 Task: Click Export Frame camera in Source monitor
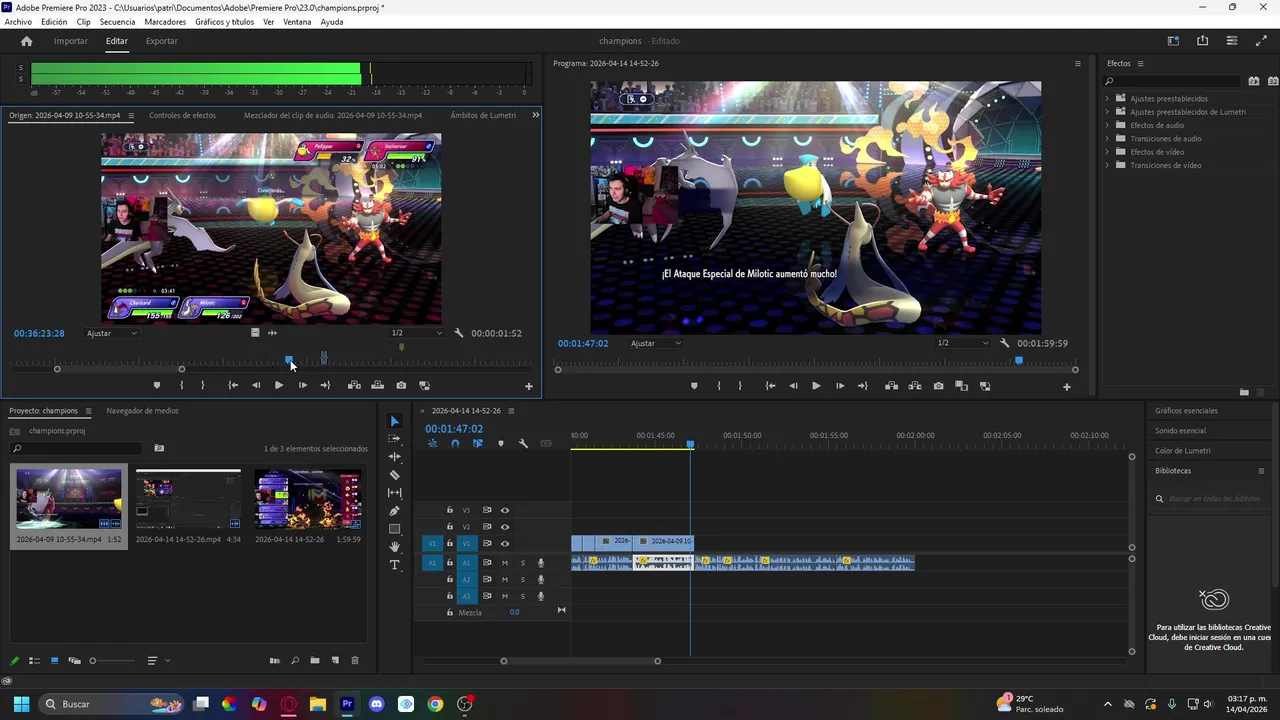(401, 385)
